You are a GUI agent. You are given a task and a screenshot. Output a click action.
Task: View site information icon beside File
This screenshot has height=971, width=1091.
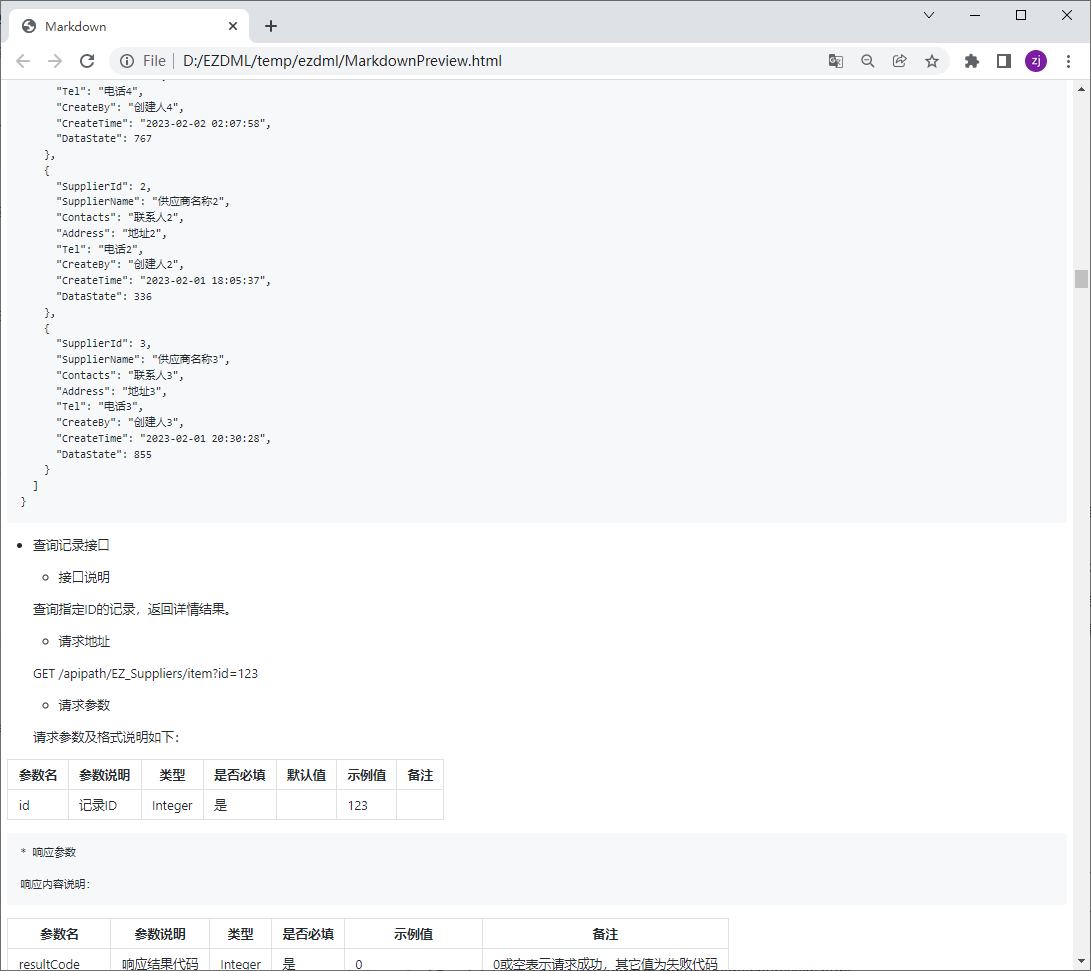click(127, 61)
